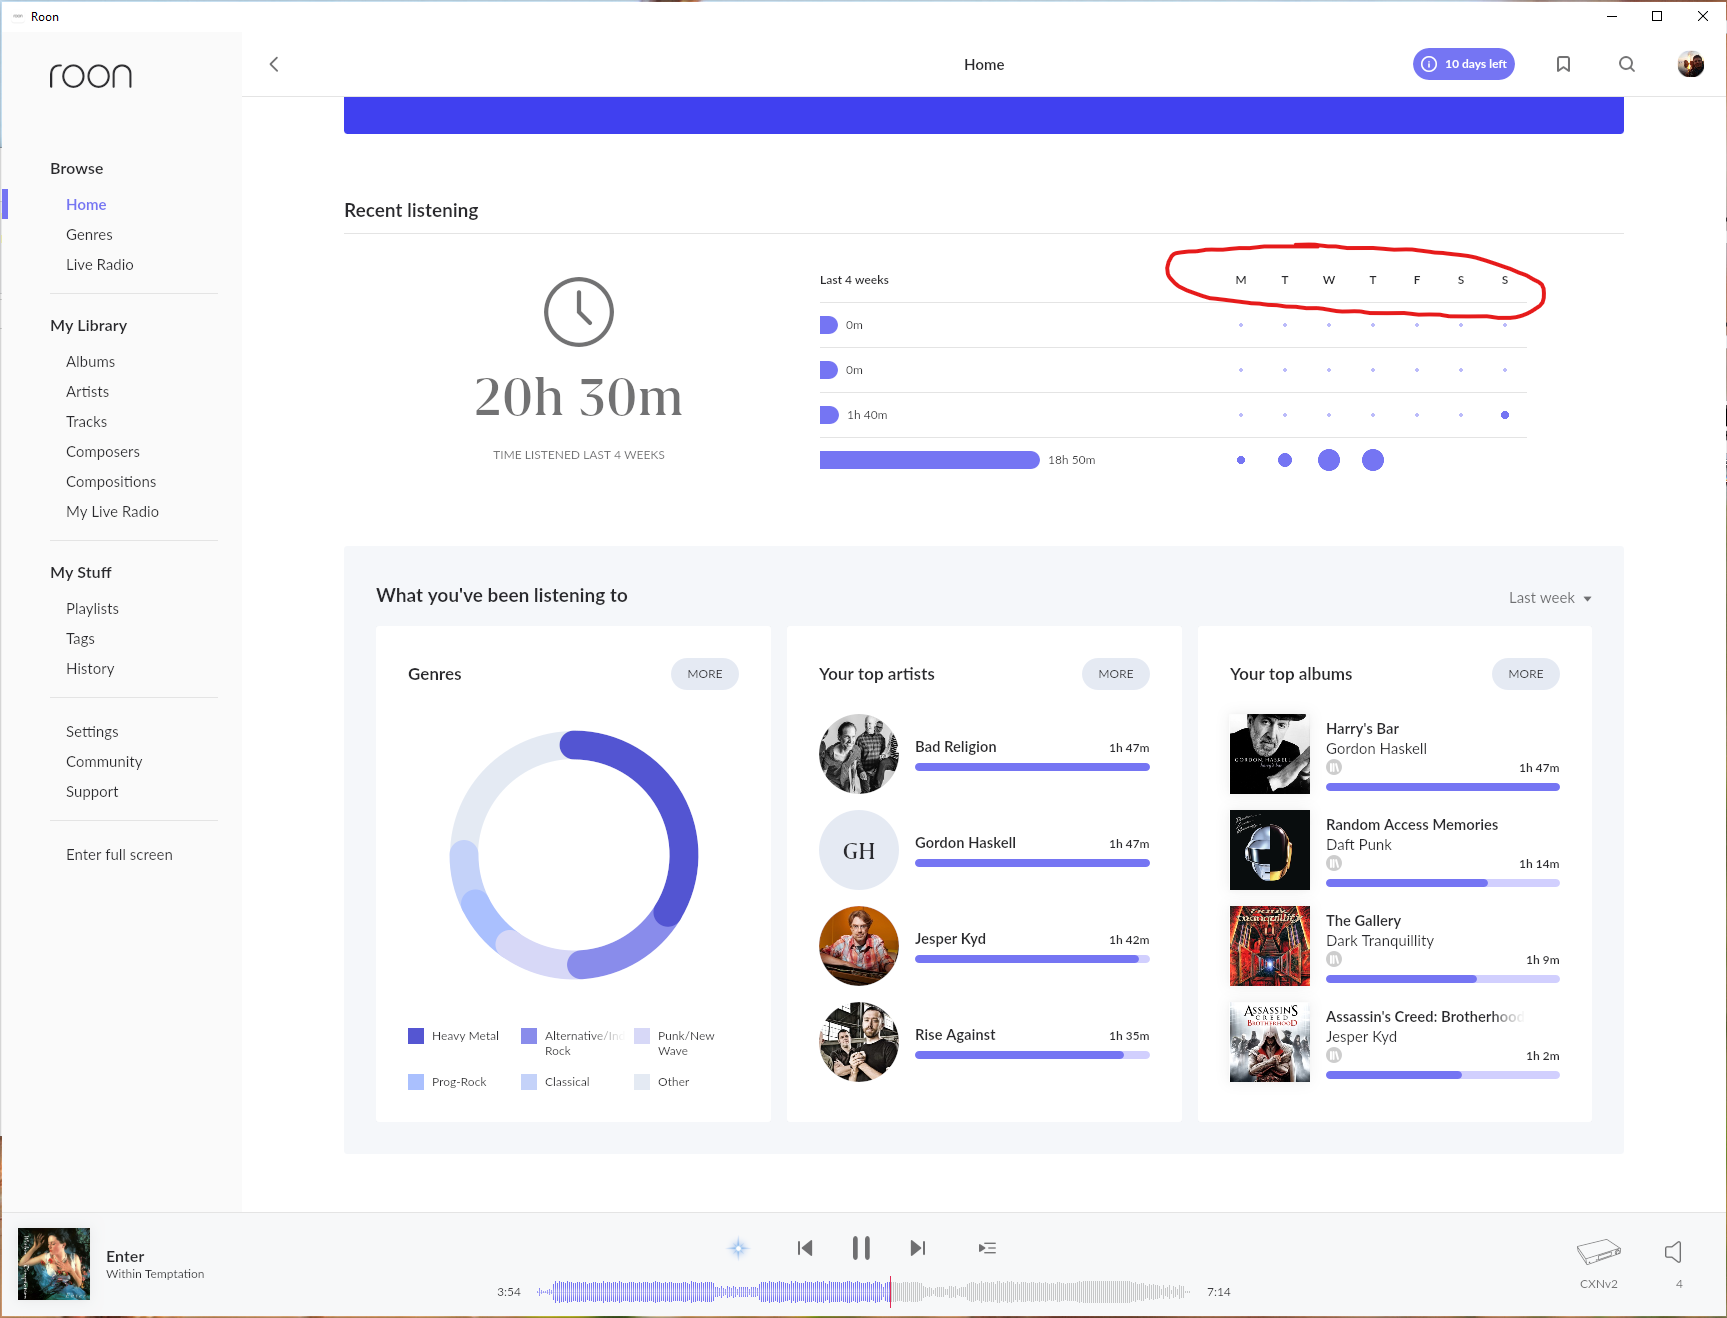Image resolution: width=1727 pixels, height=1318 pixels.
Task: Skip to the previous track
Action: click(805, 1248)
